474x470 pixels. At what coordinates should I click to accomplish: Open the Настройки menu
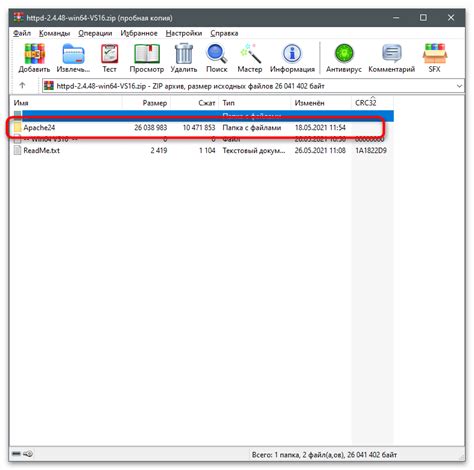point(184,33)
